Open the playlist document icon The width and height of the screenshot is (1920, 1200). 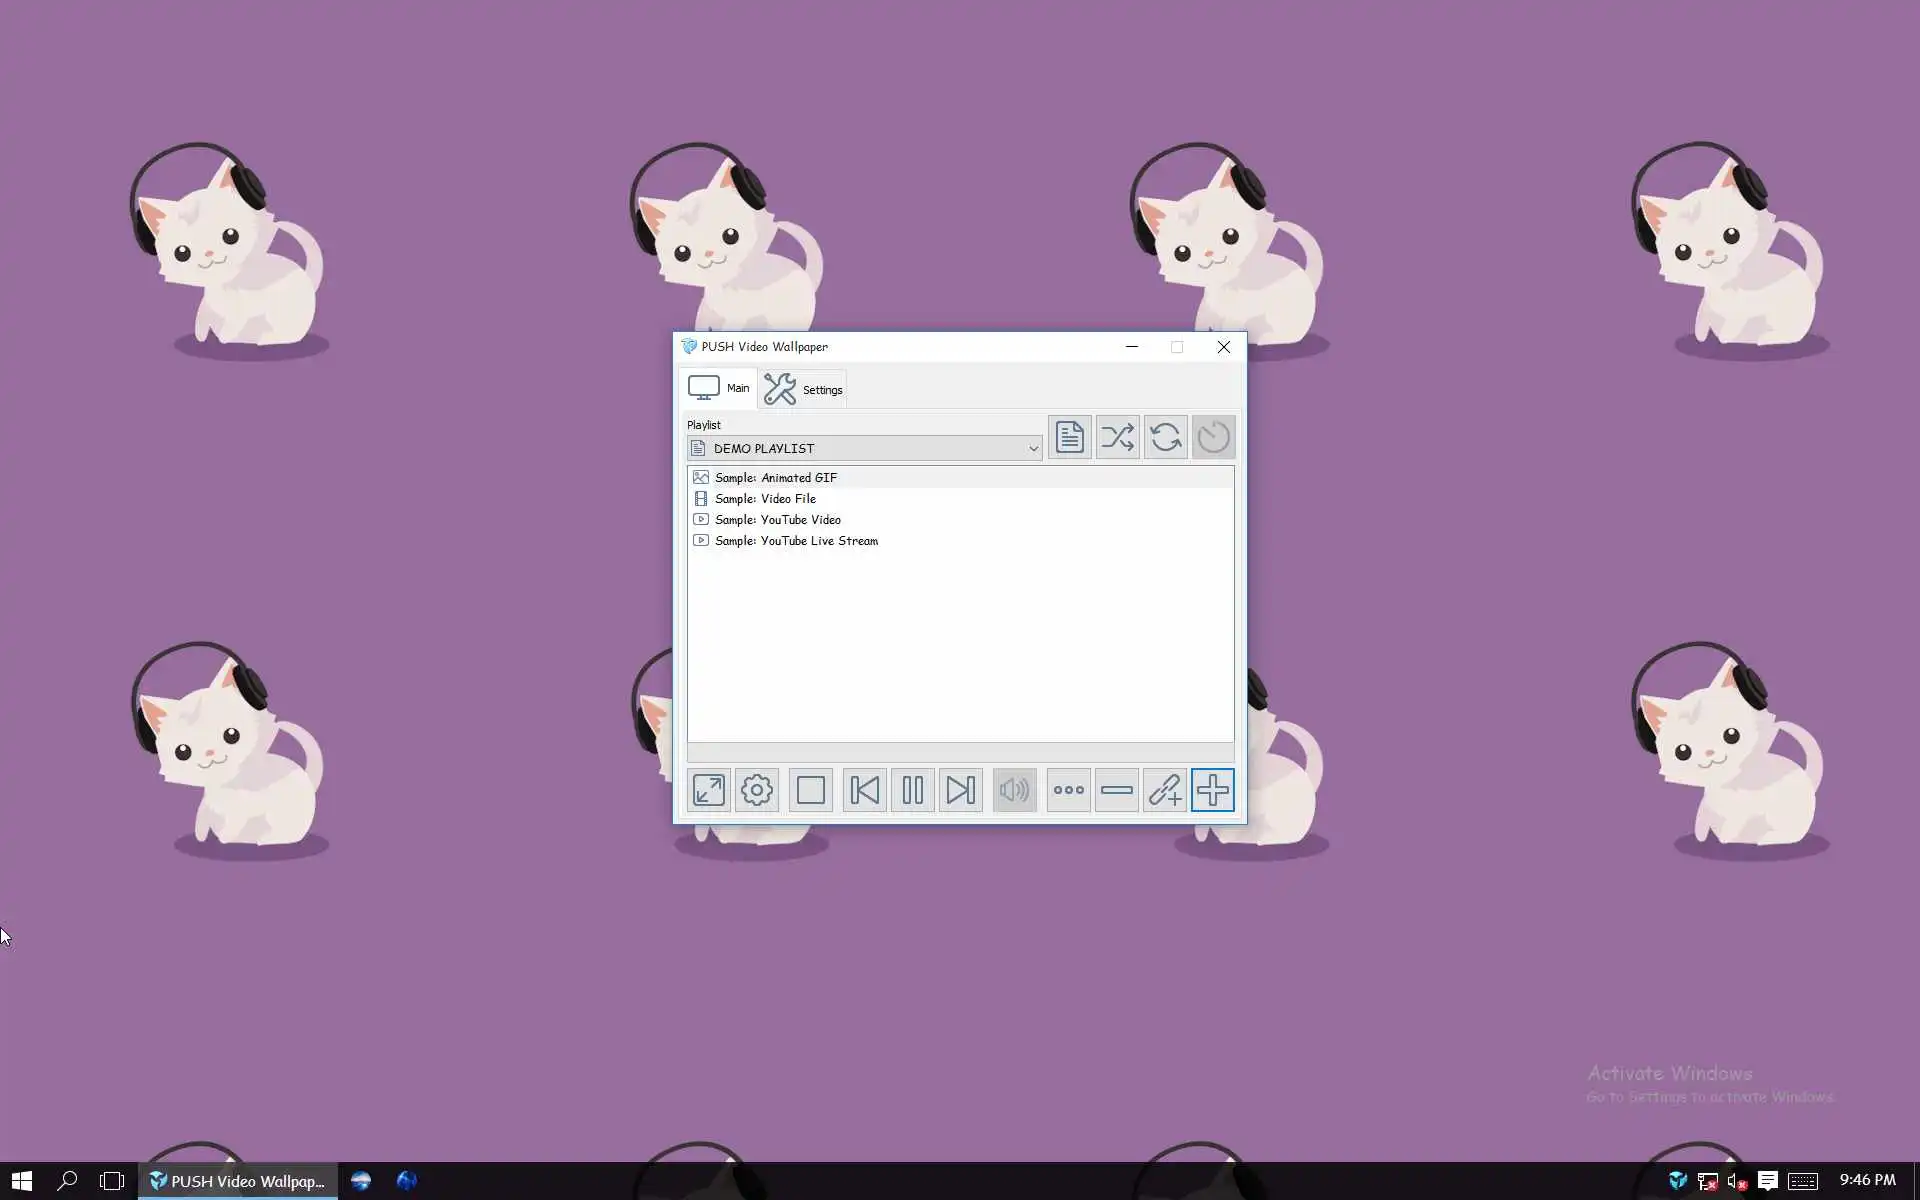pos(1069,437)
